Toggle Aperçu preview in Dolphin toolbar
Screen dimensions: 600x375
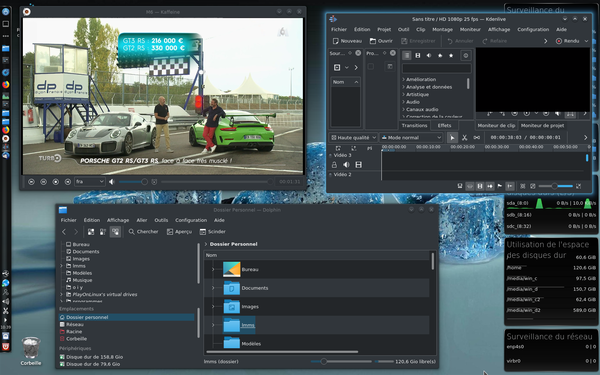179,232
